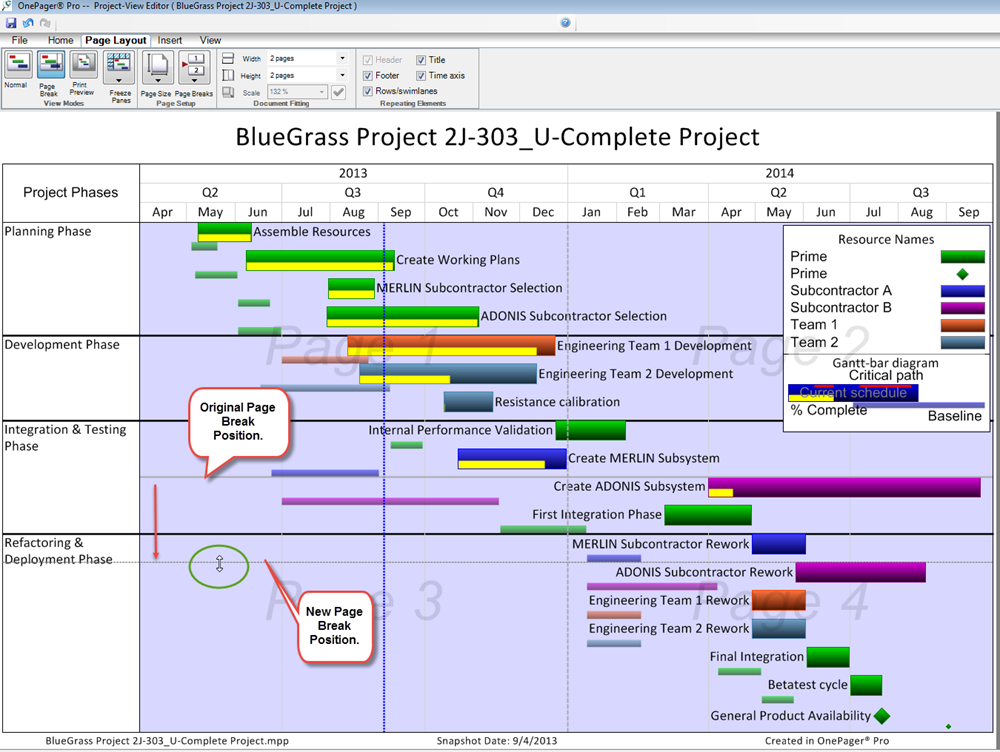The width and height of the screenshot is (1000, 752).
Task: Open the File menu
Action: point(20,40)
